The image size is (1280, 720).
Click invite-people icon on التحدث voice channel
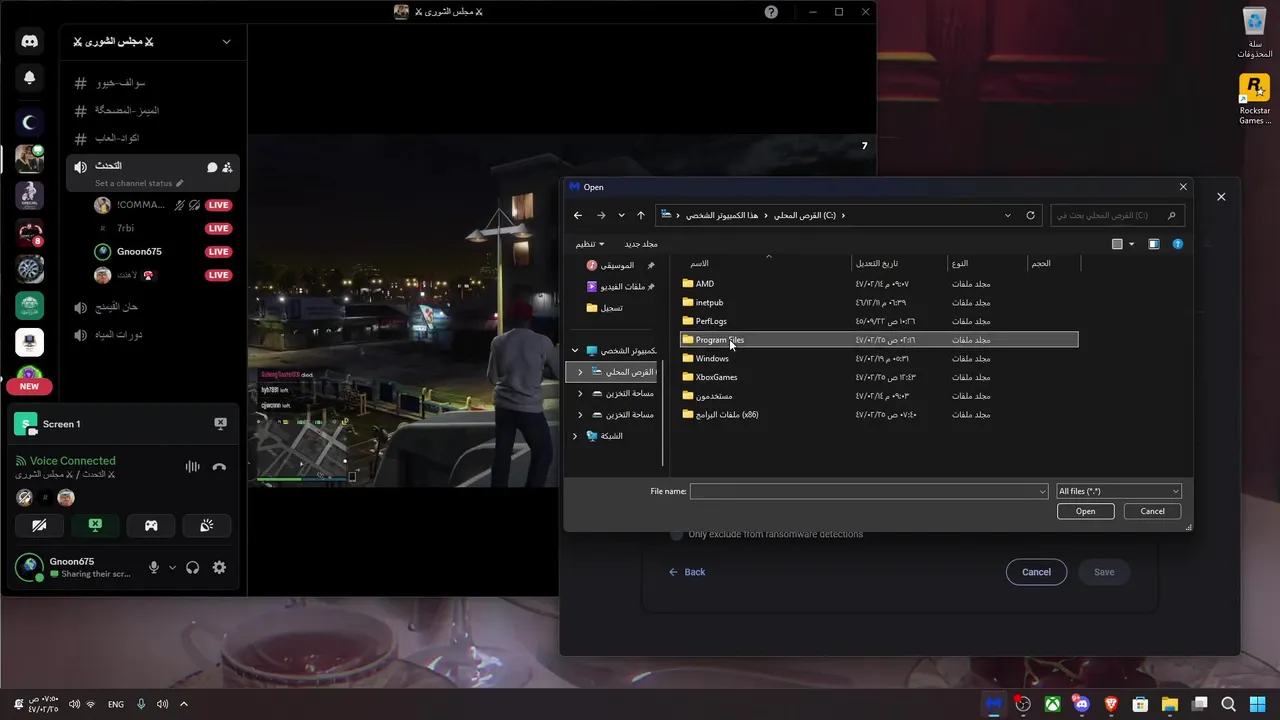pos(227,167)
